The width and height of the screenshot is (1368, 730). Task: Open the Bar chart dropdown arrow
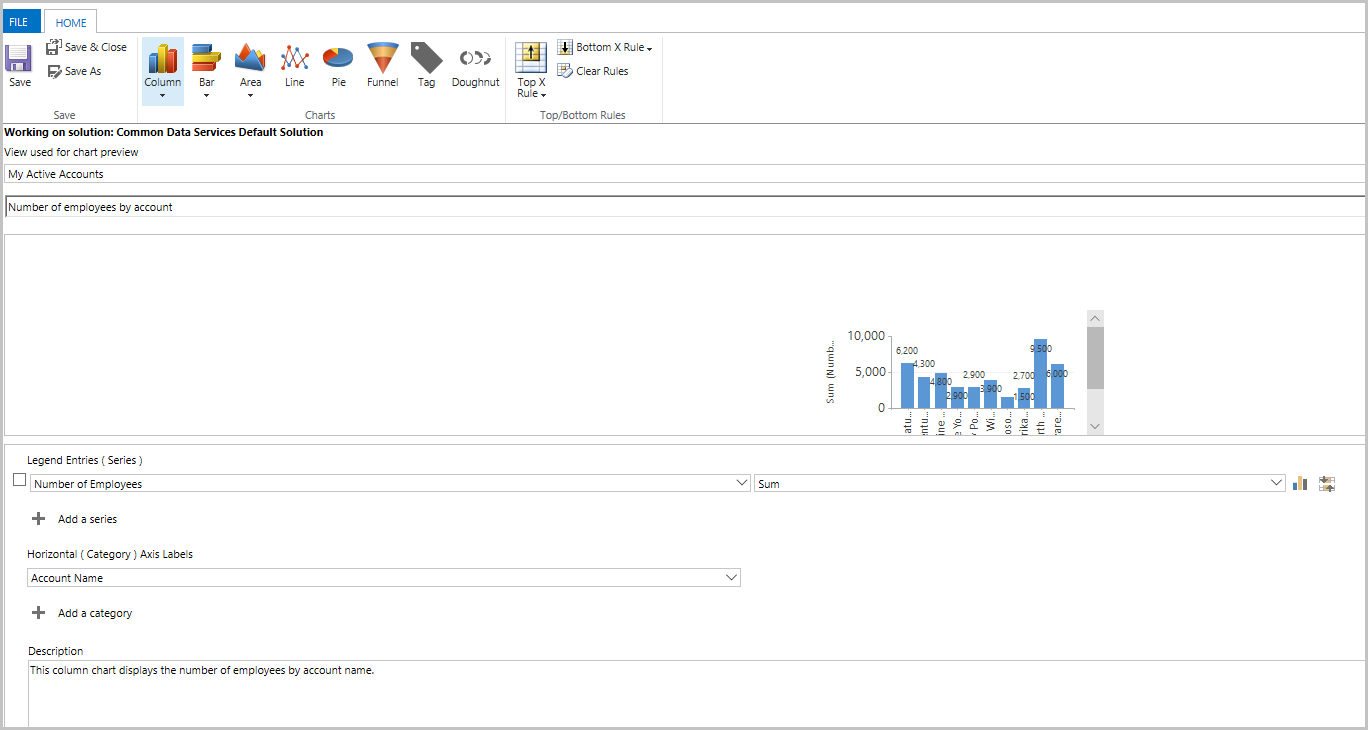click(x=206, y=95)
